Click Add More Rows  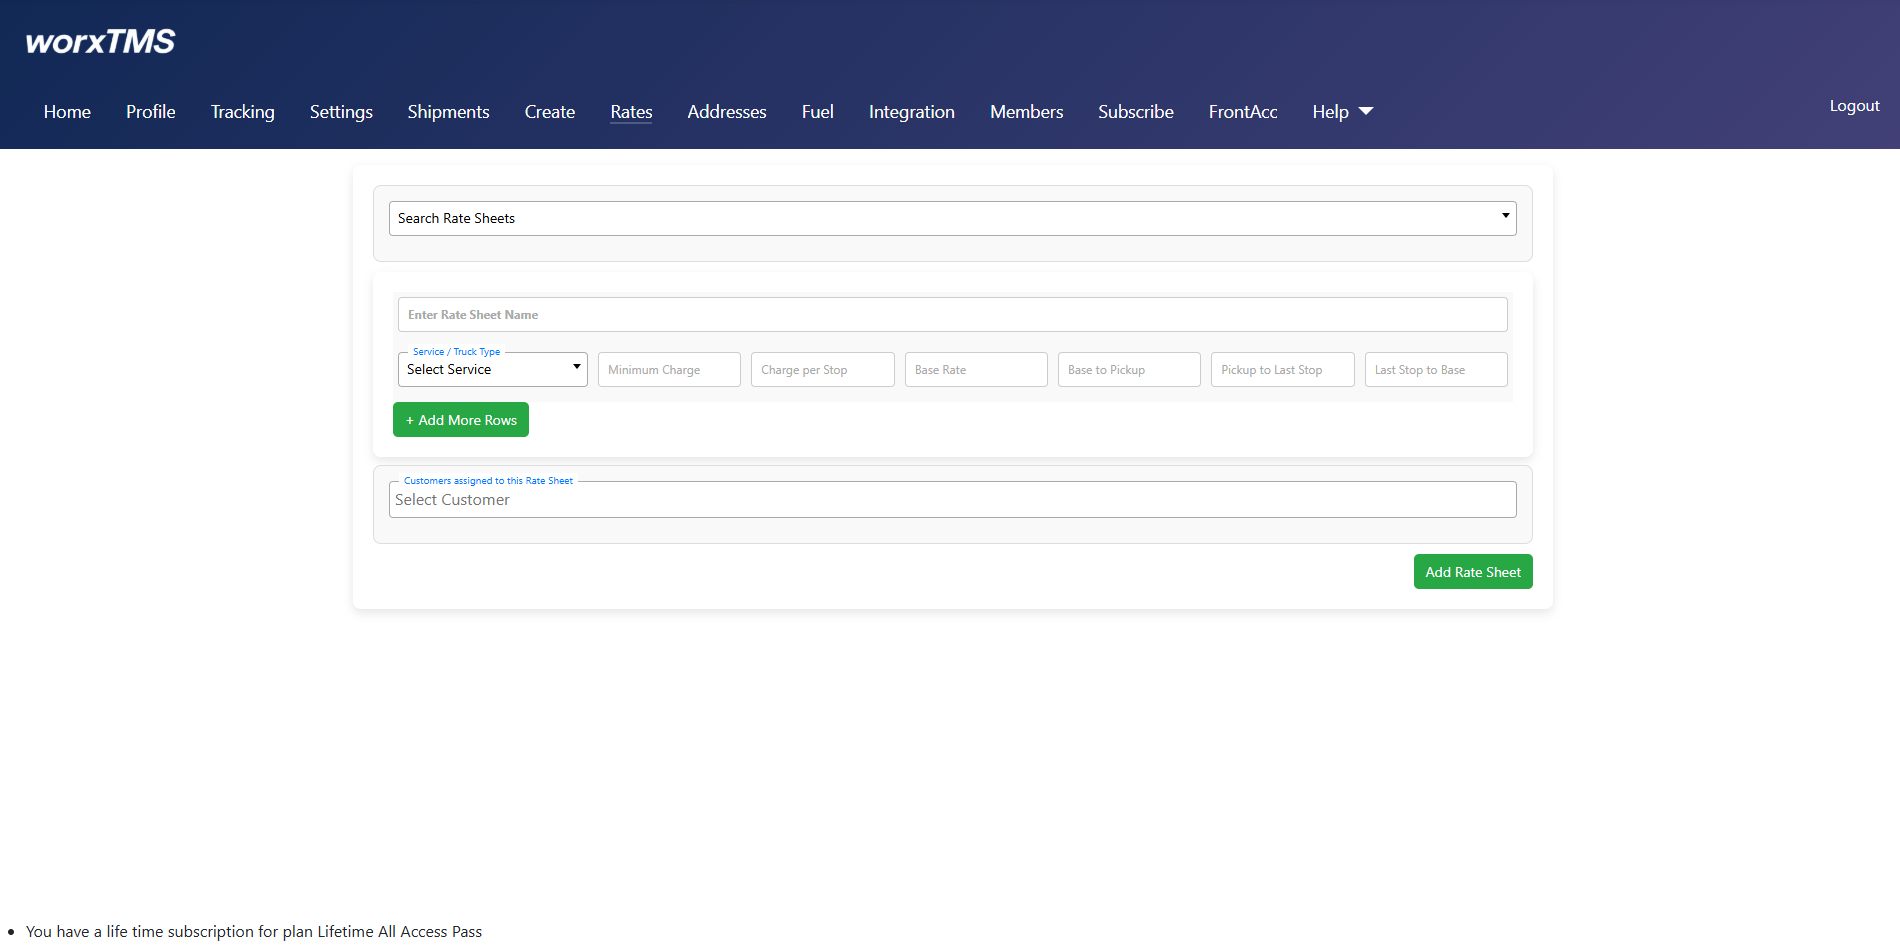(461, 419)
